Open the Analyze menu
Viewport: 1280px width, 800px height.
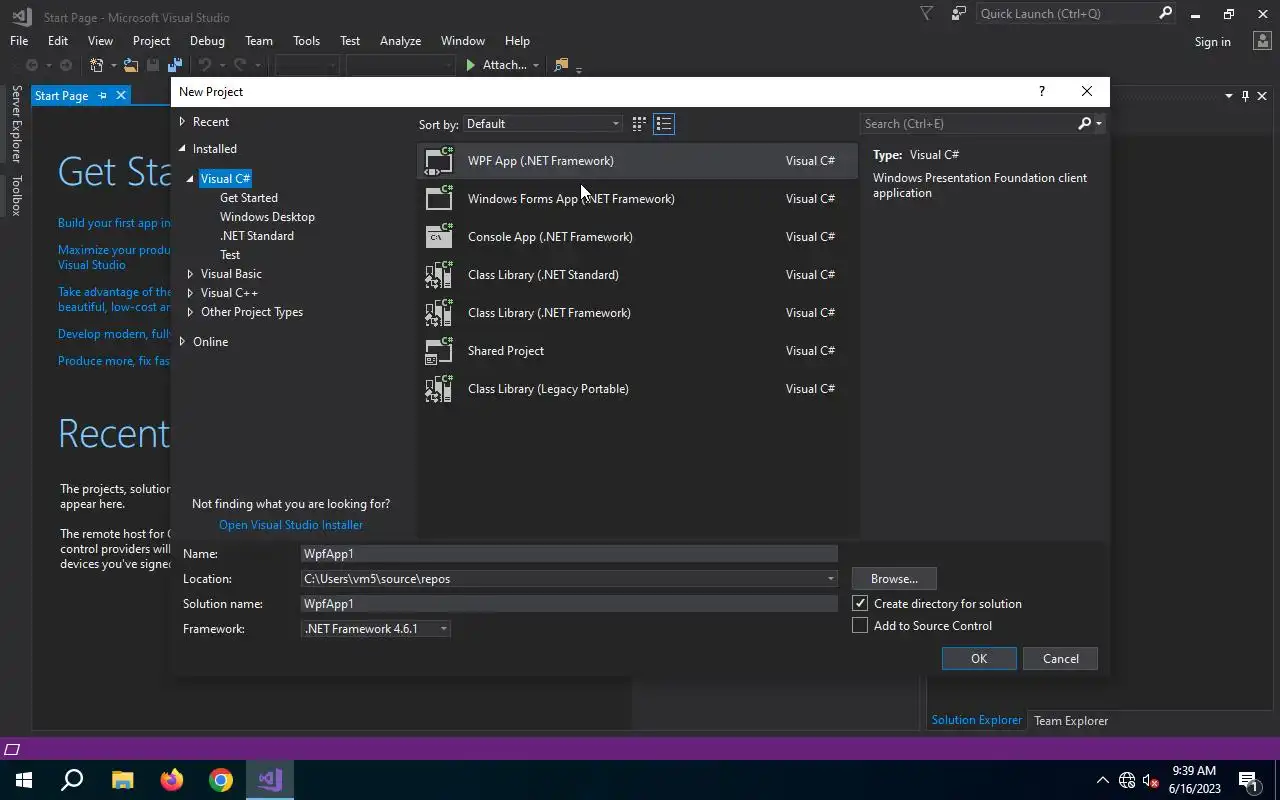point(400,41)
